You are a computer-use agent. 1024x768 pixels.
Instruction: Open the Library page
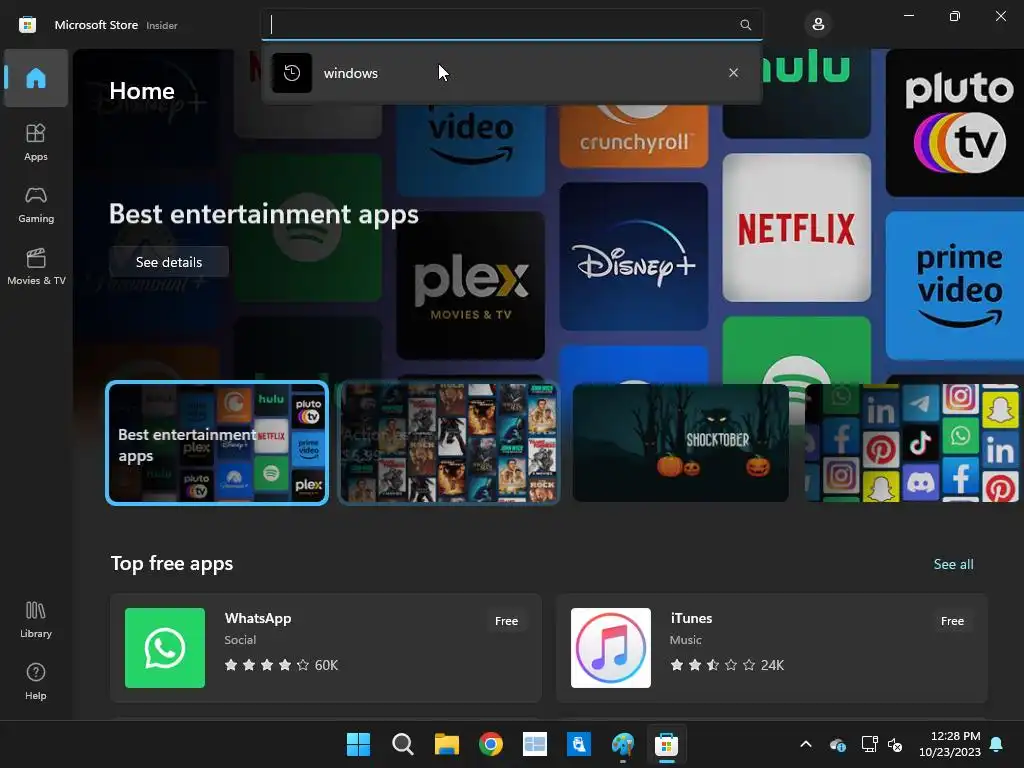[36, 620]
